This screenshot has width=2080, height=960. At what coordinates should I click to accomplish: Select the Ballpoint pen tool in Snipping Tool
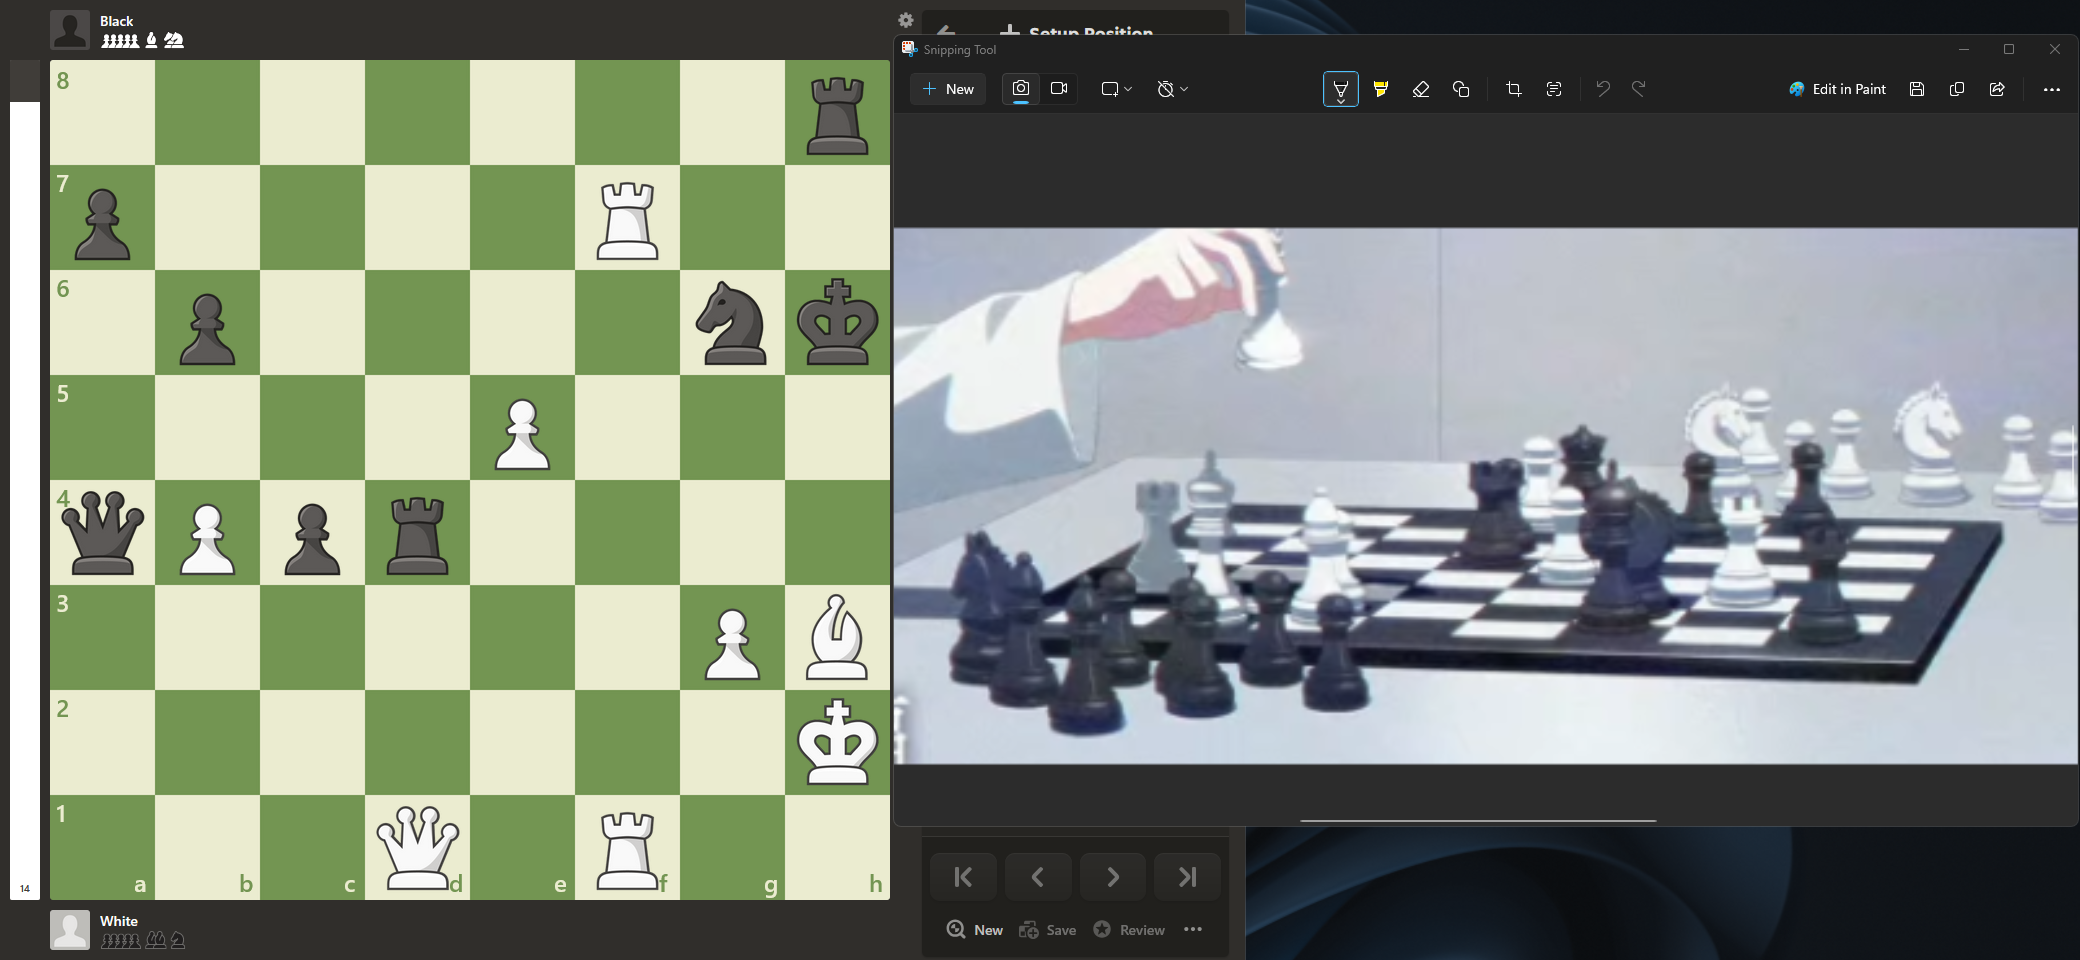coord(1341,89)
